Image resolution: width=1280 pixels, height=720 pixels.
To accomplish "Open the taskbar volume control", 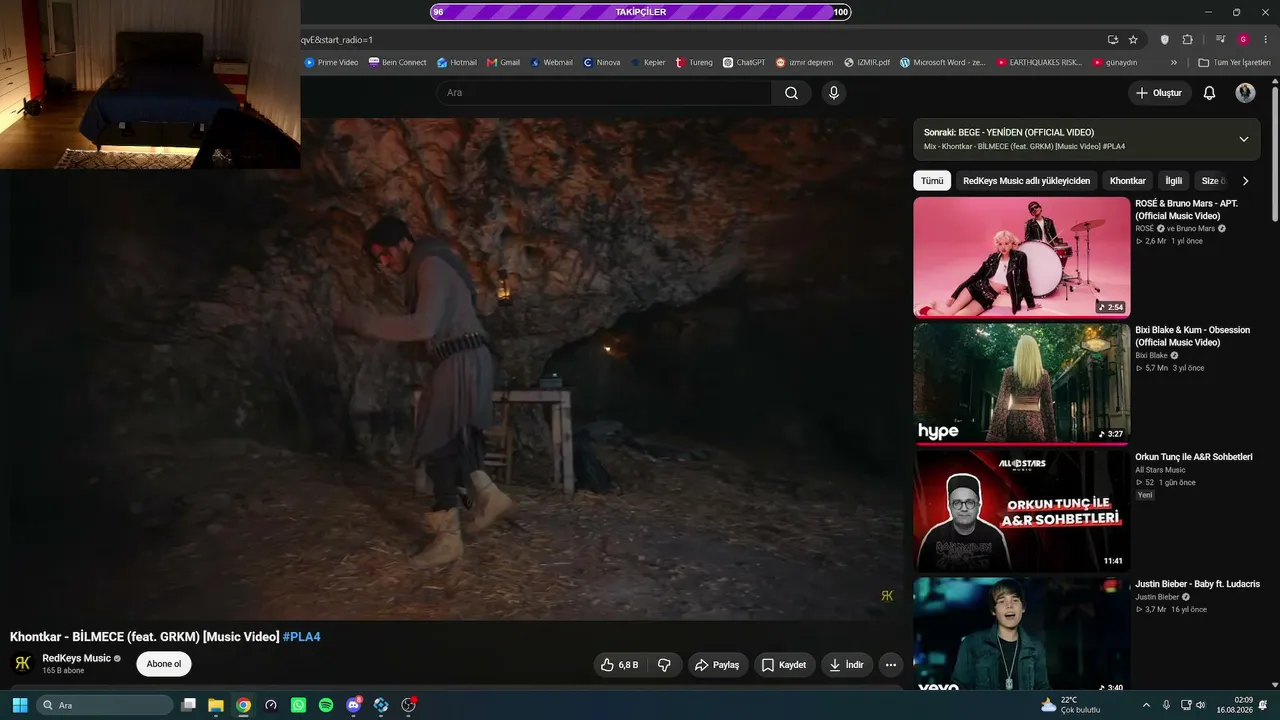I will coord(1200,705).
